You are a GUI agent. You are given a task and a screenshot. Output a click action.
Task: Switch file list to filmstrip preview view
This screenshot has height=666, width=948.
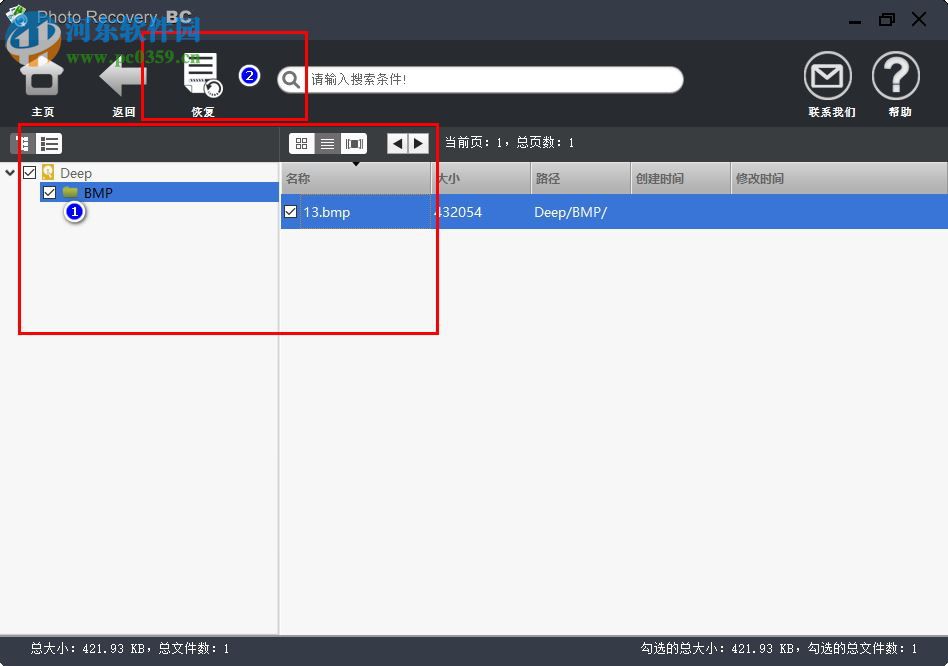(x=353, y=143)
